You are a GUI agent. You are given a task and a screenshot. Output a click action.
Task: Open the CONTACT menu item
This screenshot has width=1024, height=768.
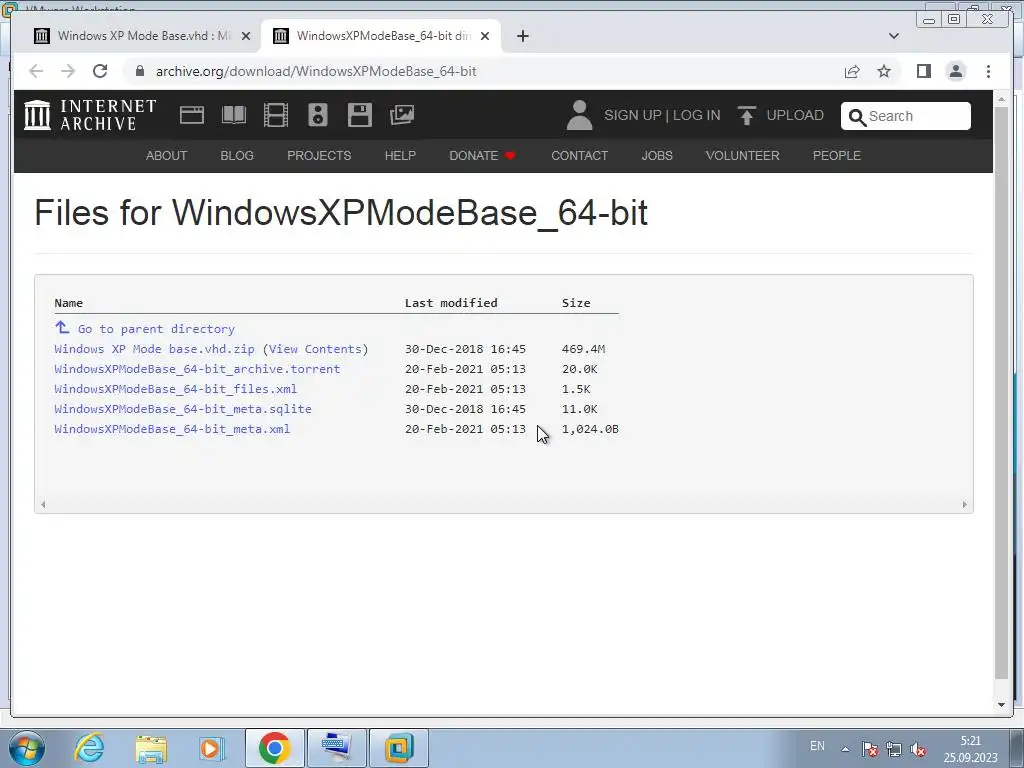[579, 155]
